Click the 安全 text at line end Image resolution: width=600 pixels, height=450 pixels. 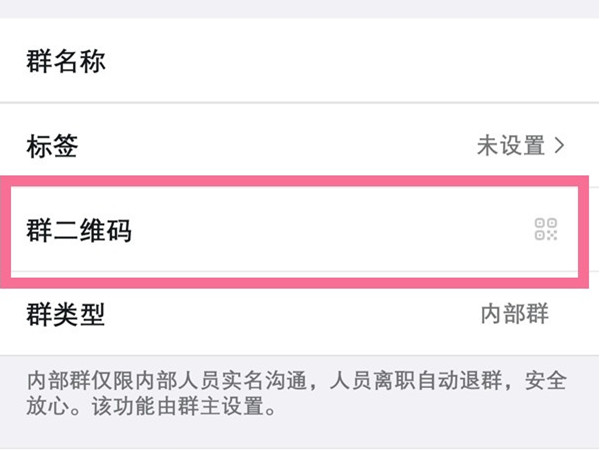pyautogui.click(x=547, y=382)
